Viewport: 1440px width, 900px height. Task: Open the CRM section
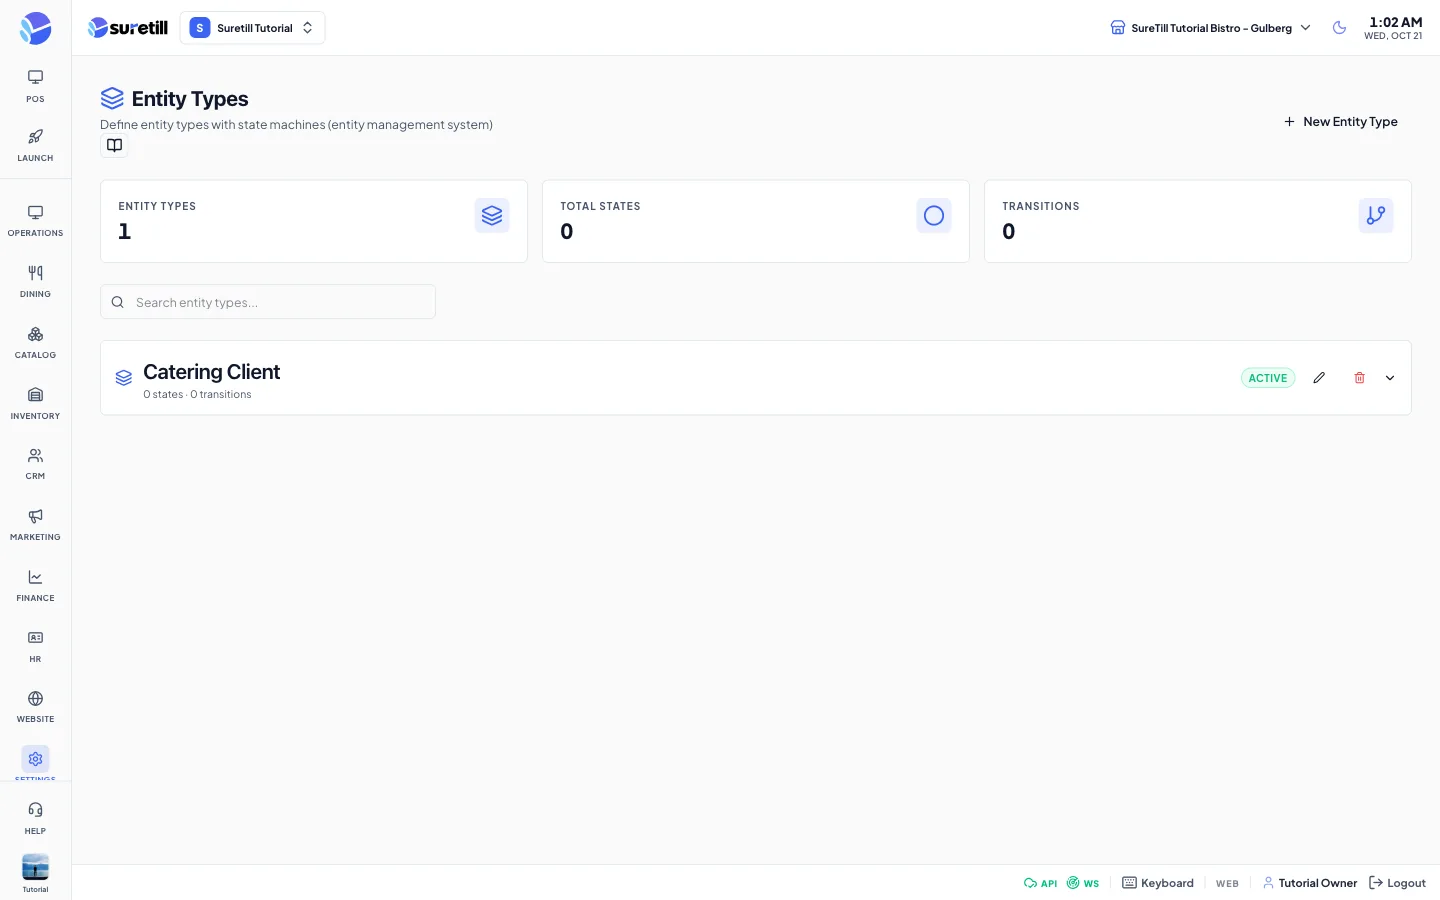click(35, 464)
